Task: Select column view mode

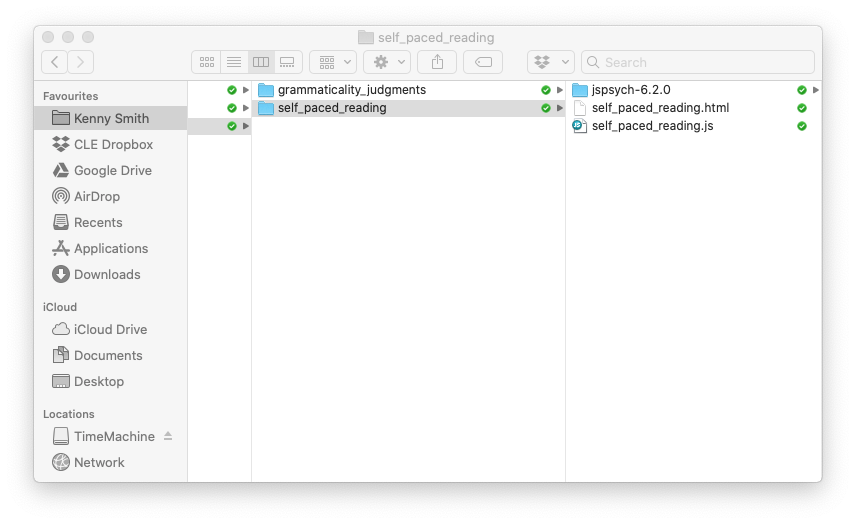Action: [x=260, y=62]
